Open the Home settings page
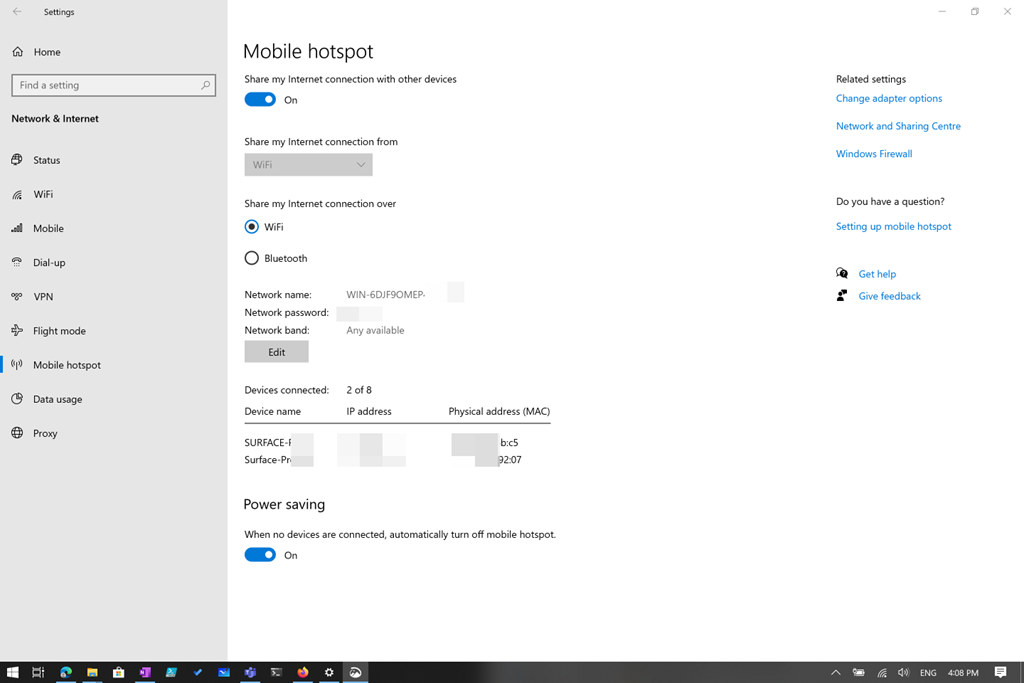Image resolution: width=1024 pixels, height=683 pixels. pyautogui.click(x=46, y=52)
